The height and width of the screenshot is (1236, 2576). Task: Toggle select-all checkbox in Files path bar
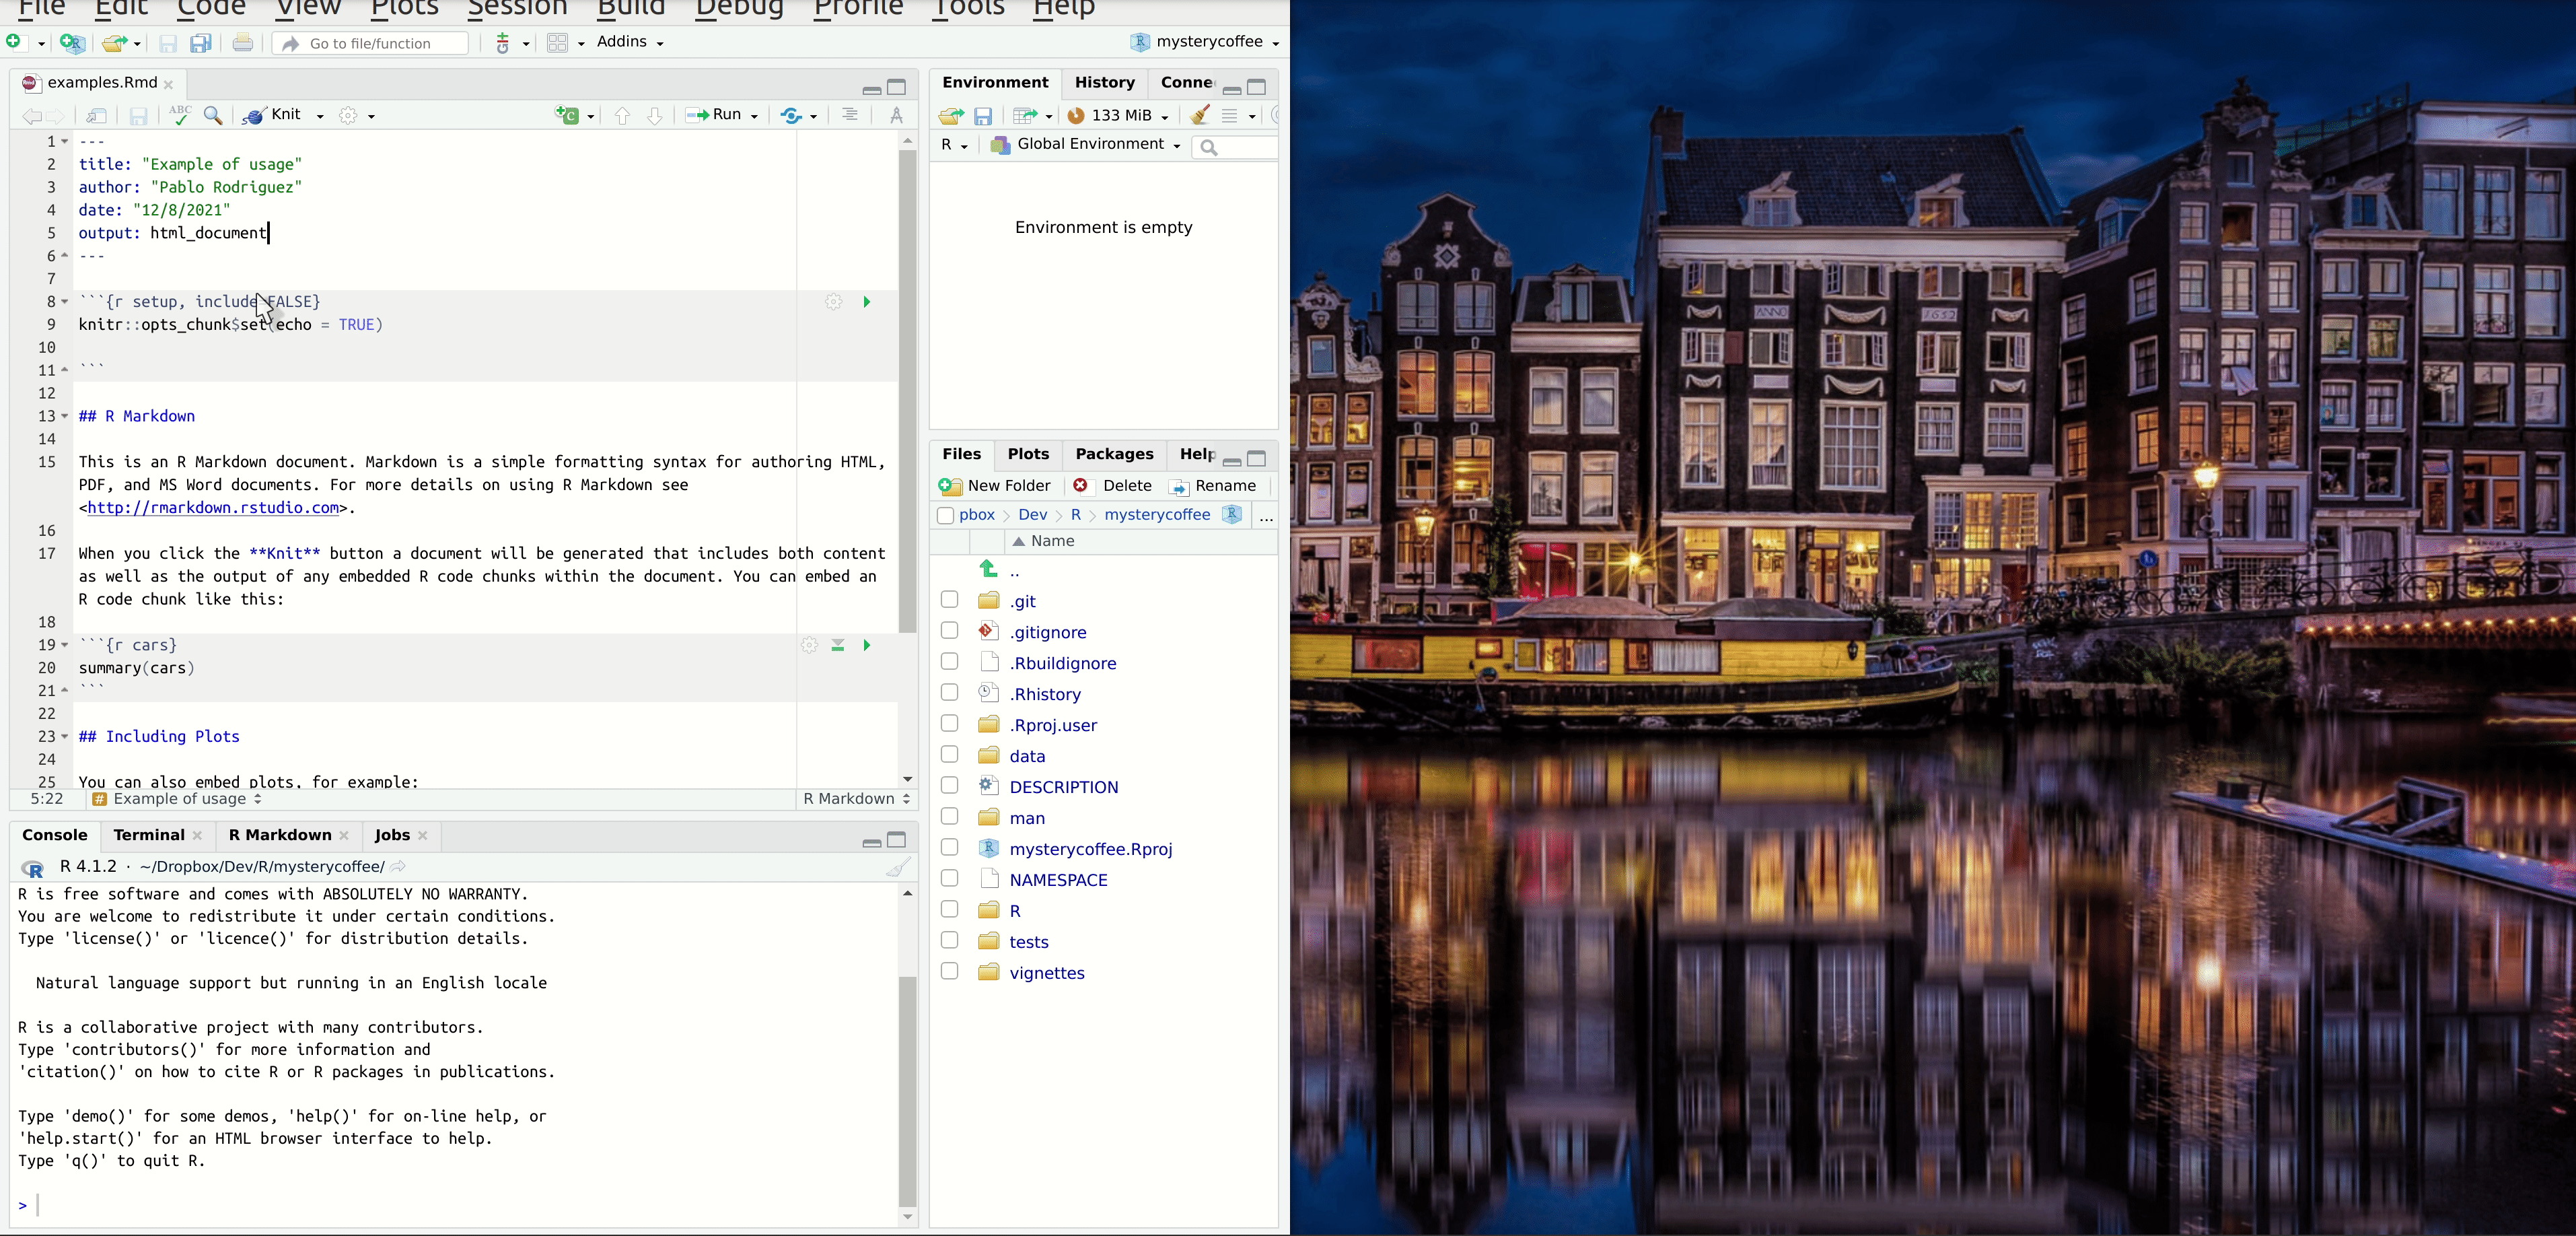pyautogui.click(x=945, y=516)
